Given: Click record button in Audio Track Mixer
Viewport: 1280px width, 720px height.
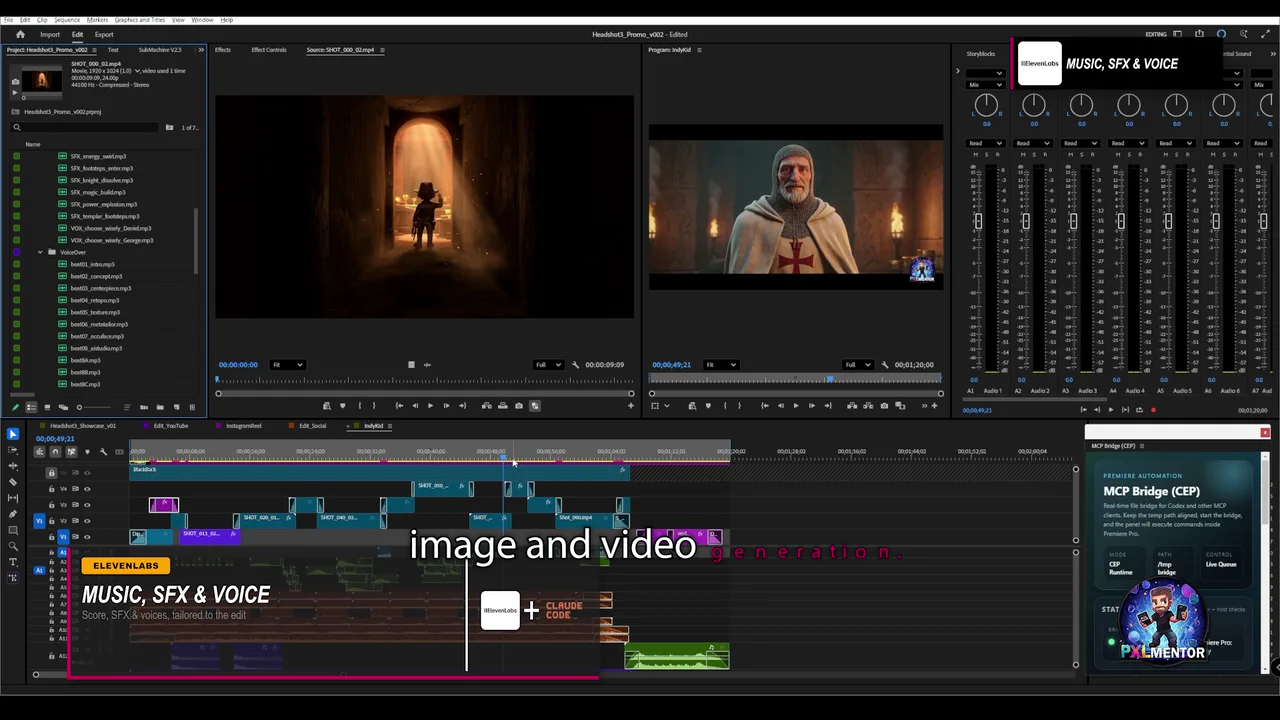Looking at the screenshot, I should 1153,410.
